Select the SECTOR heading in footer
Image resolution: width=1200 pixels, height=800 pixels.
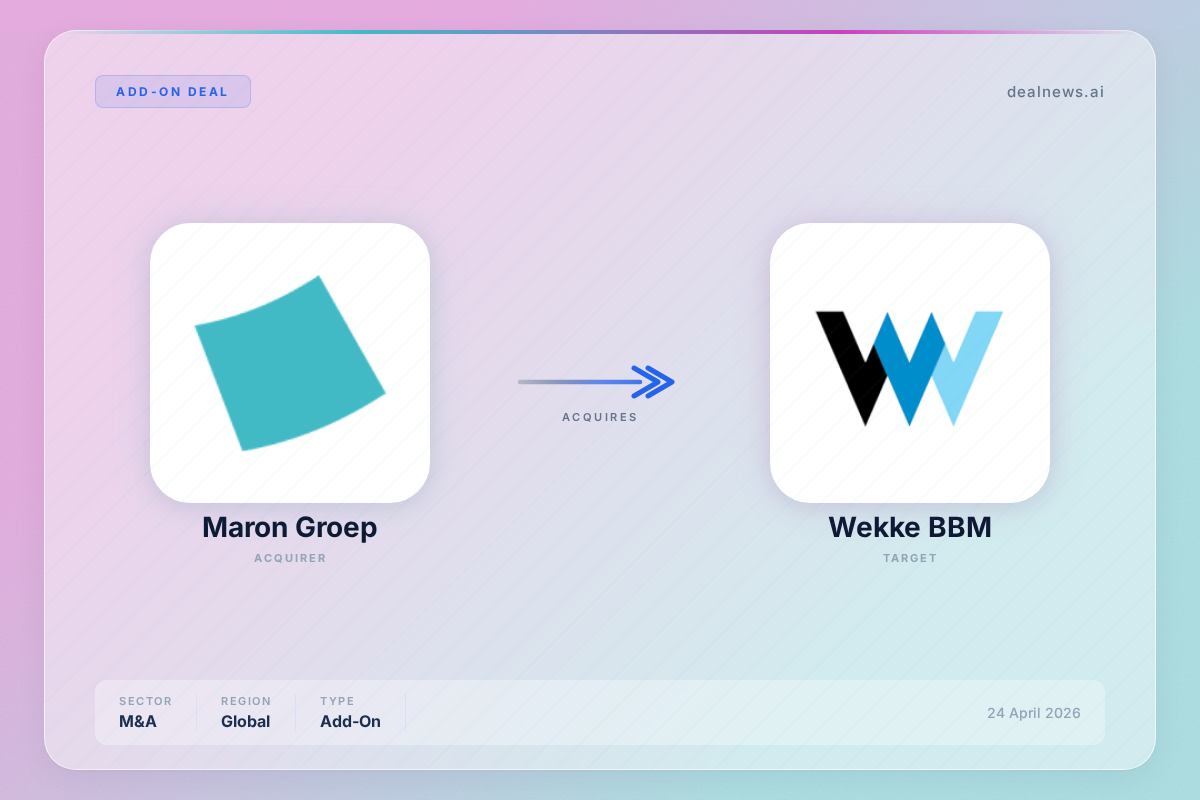(145, 701)
